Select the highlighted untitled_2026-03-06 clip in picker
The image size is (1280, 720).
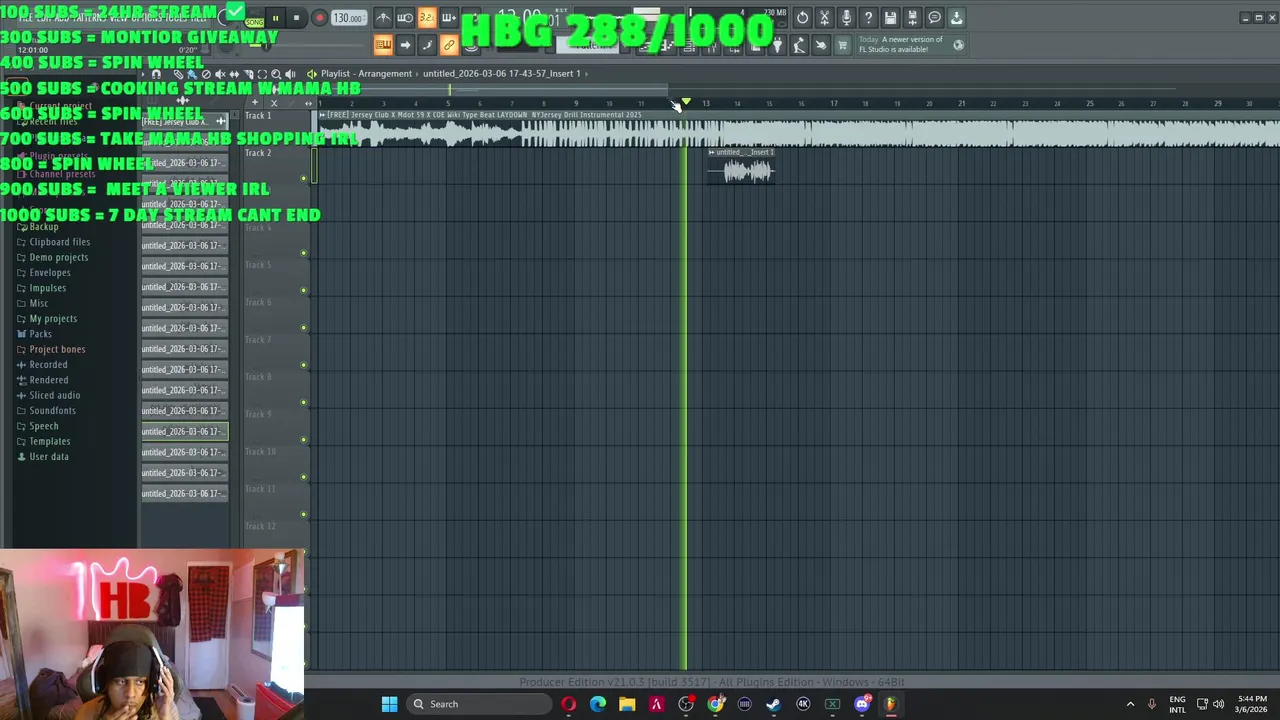184,432
